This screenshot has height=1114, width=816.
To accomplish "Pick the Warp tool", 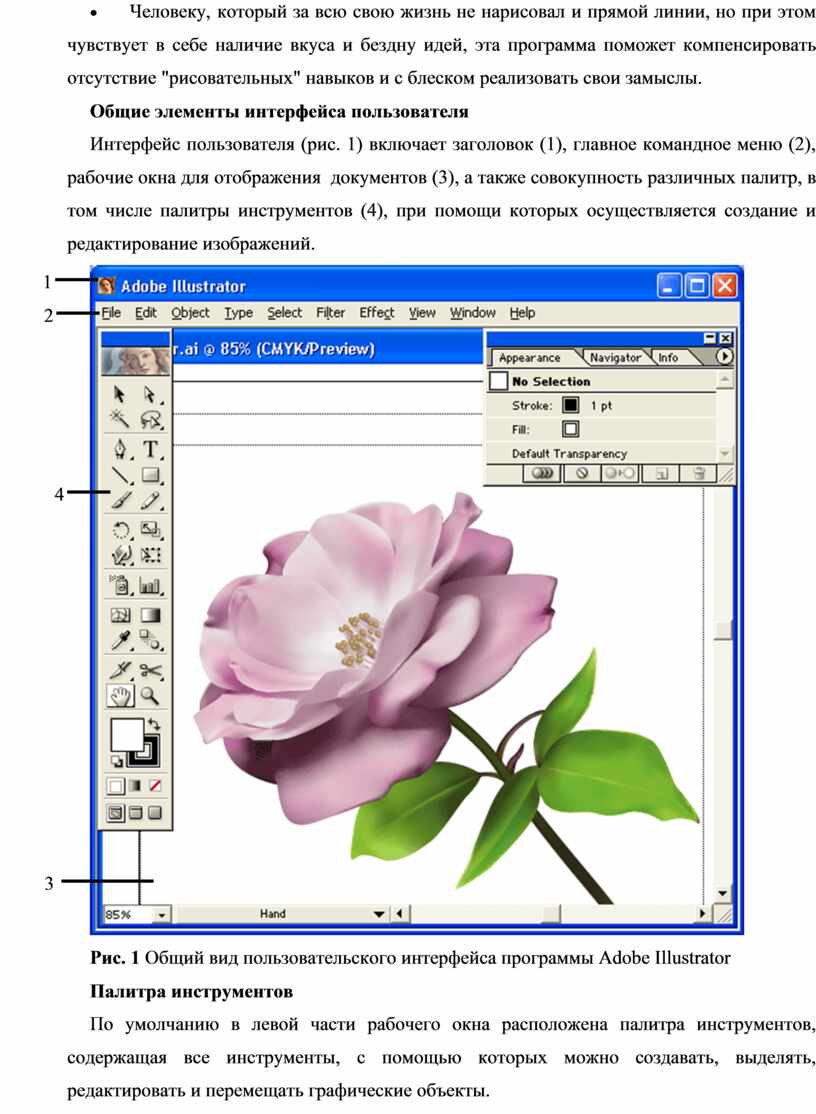I will 121,555.
